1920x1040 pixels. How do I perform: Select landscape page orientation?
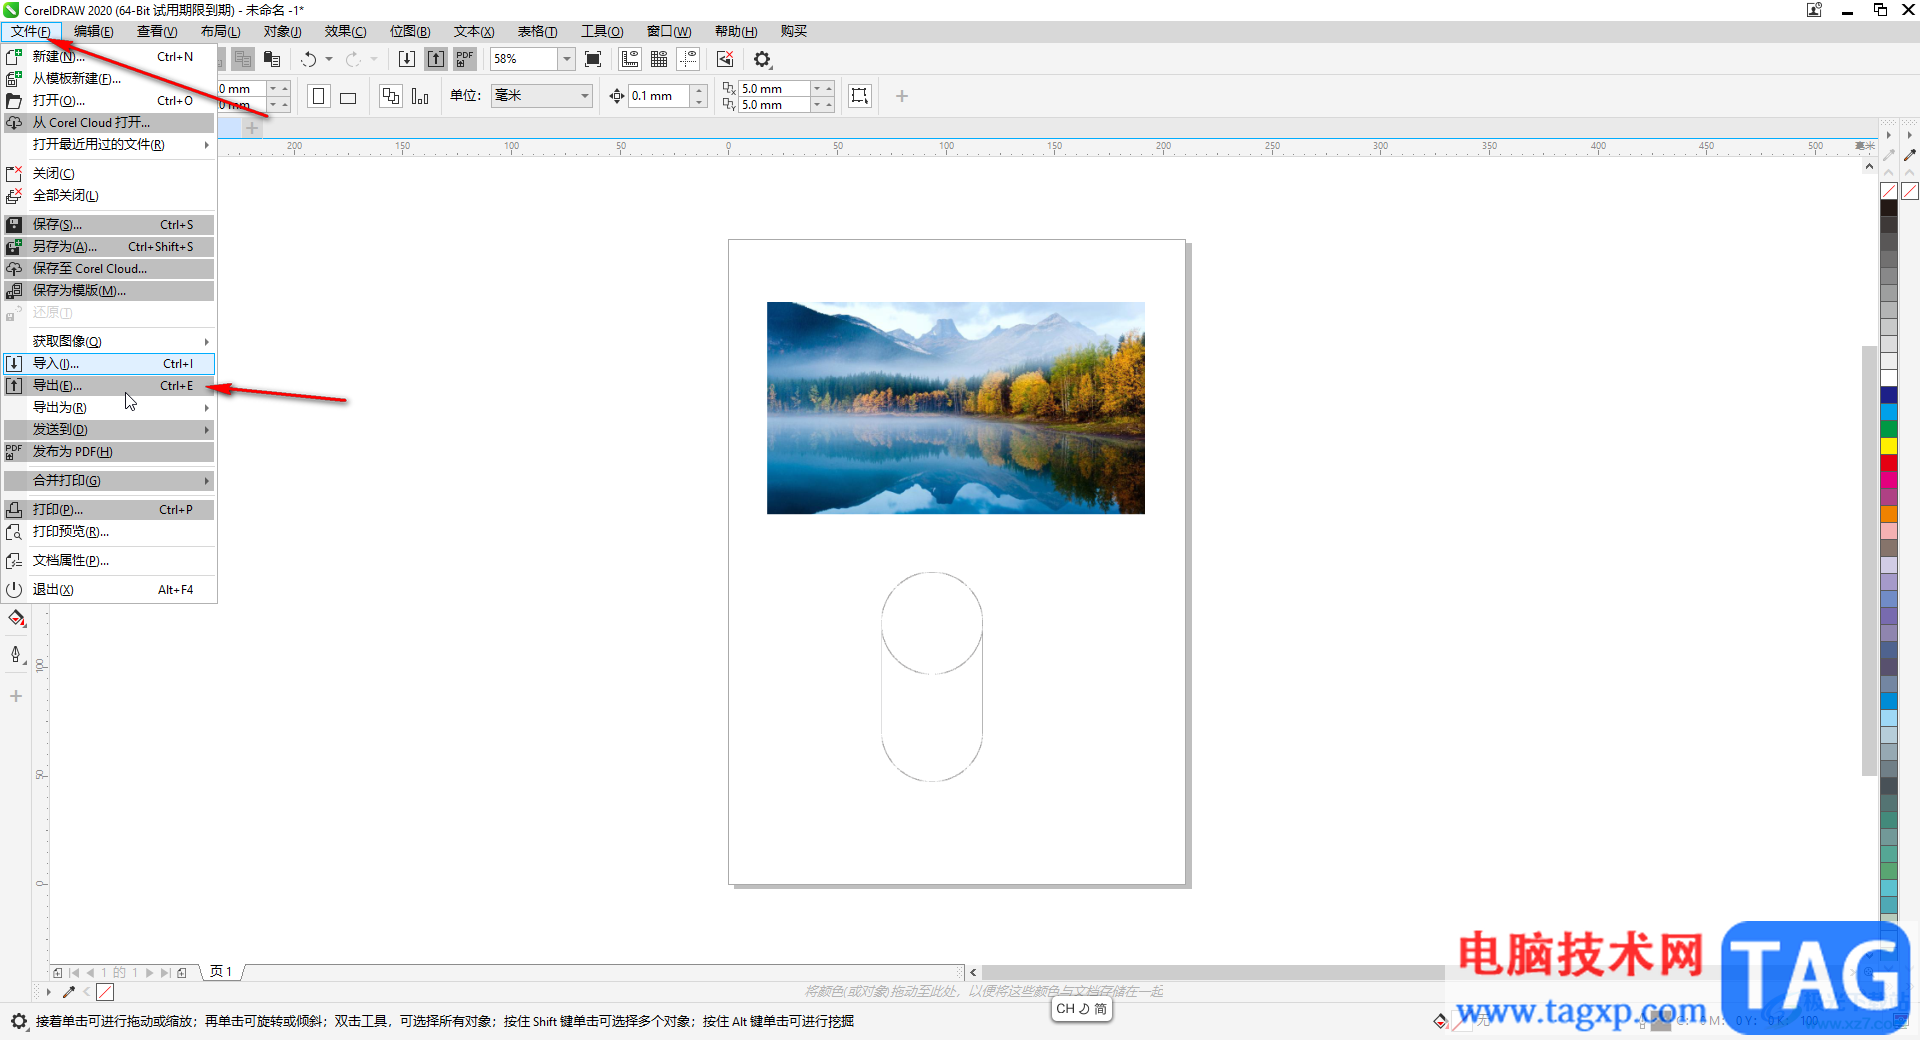[x=348, y=96]
